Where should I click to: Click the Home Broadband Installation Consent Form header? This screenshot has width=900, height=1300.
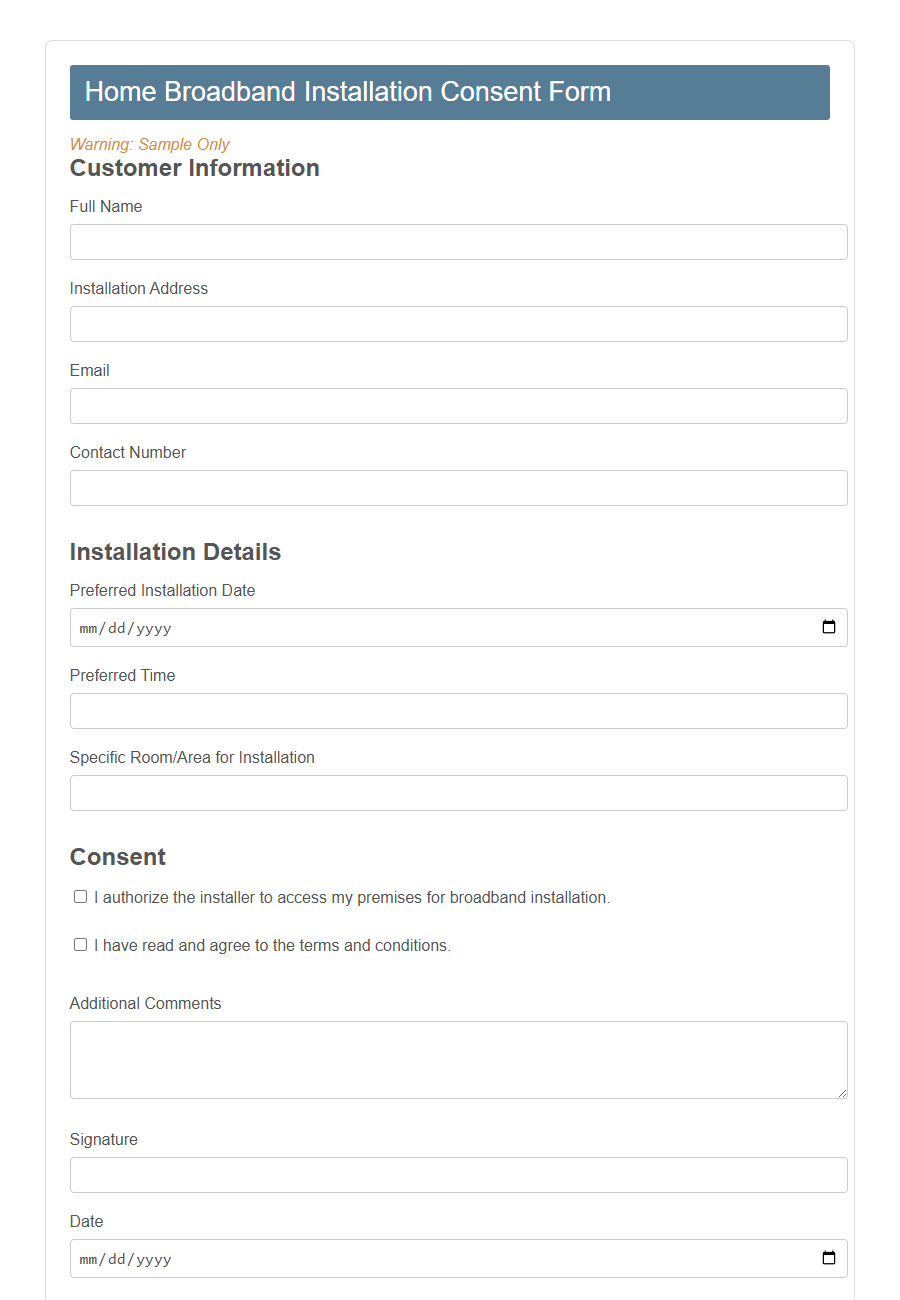point(348,91)
